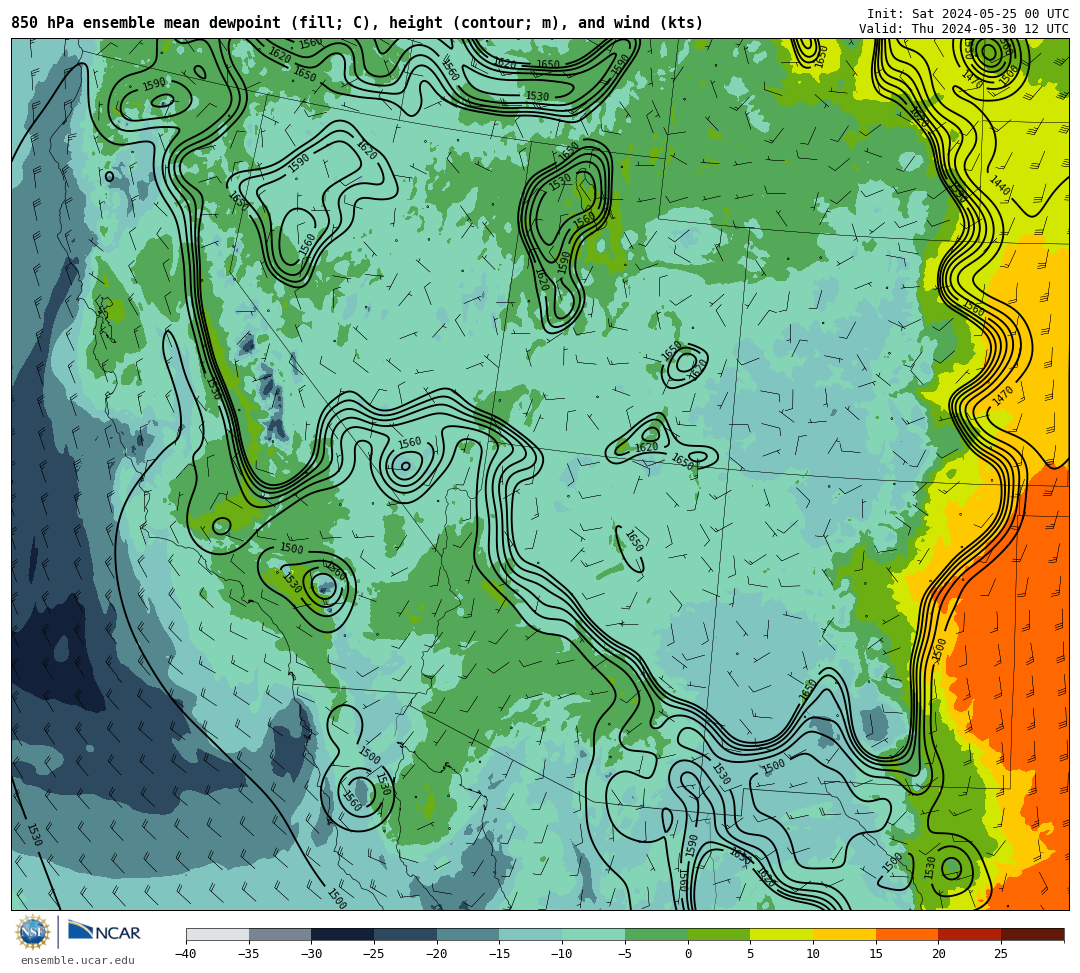Click the olive green 0 to 5 swatch
Viewport: 1080px width, 973px height.
(x=719, y=934)
